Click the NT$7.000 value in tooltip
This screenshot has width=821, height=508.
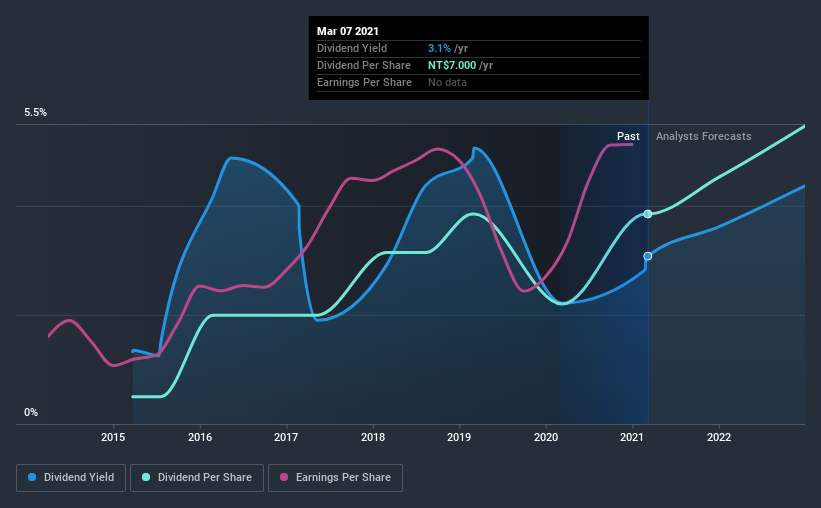point(452,65)
